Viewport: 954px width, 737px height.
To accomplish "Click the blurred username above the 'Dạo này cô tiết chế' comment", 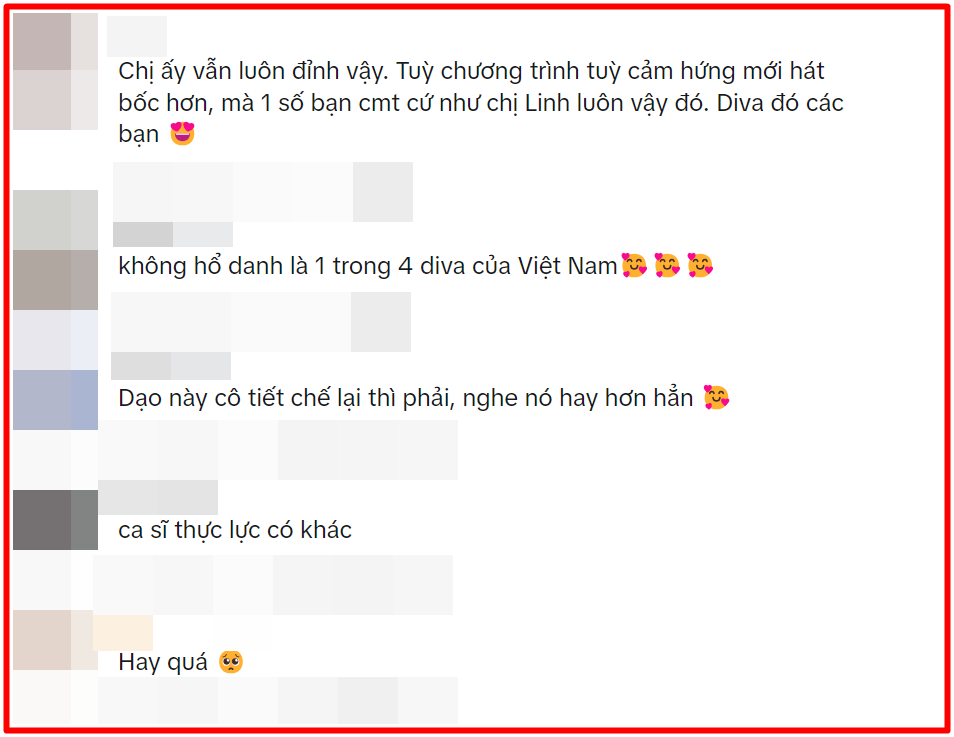I will 261,322.
